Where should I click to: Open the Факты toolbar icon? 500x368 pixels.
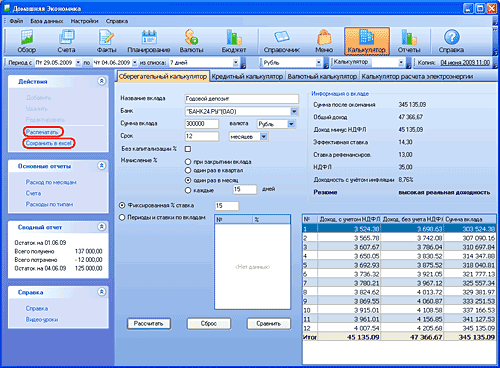coord(106,41)
